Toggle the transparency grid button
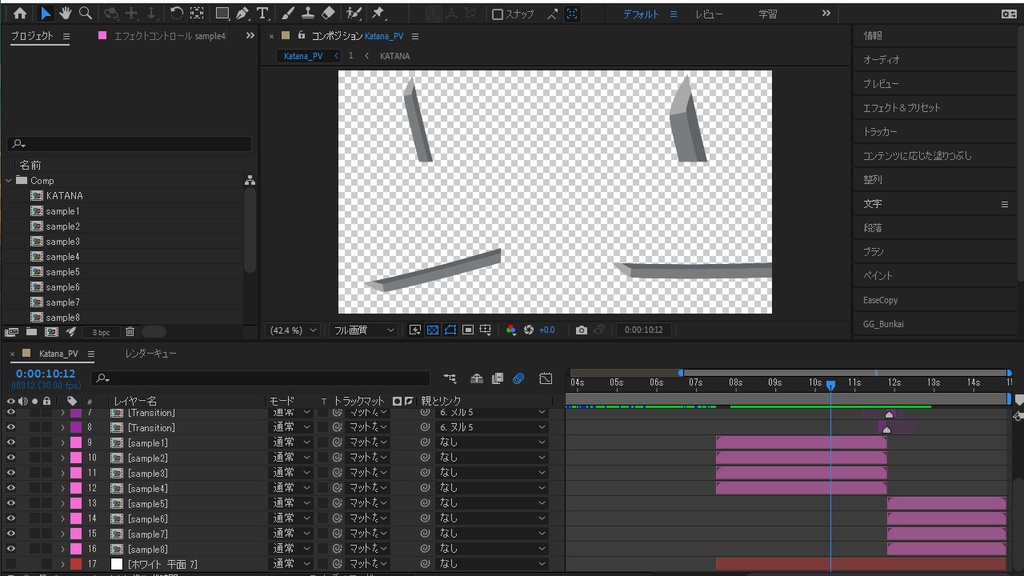 pos(433,330)
